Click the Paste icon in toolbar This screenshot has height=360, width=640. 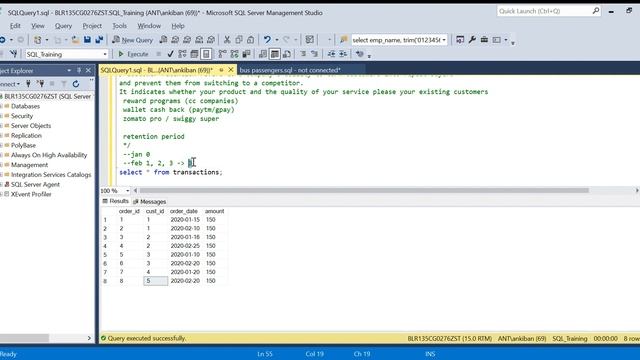pyautogui.click(x=250, y=40)
